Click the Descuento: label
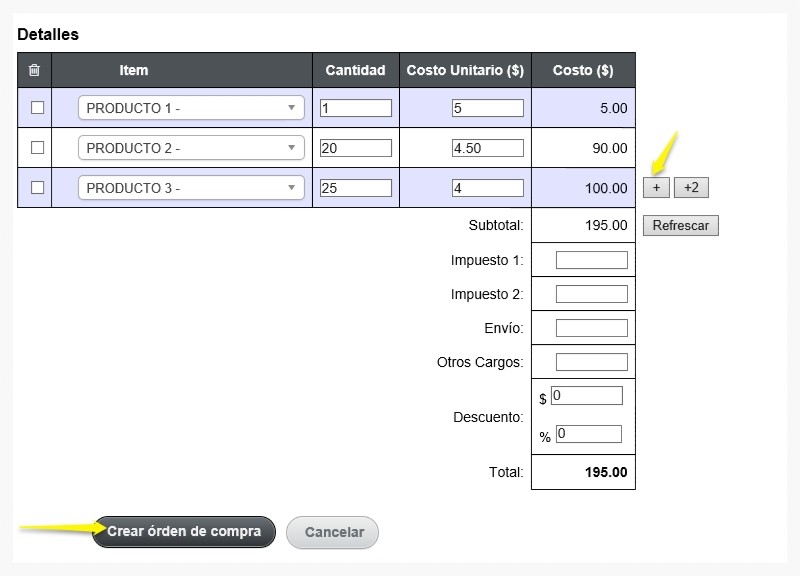Viewport: 800px width, 576px height. [x=488, y=417]
